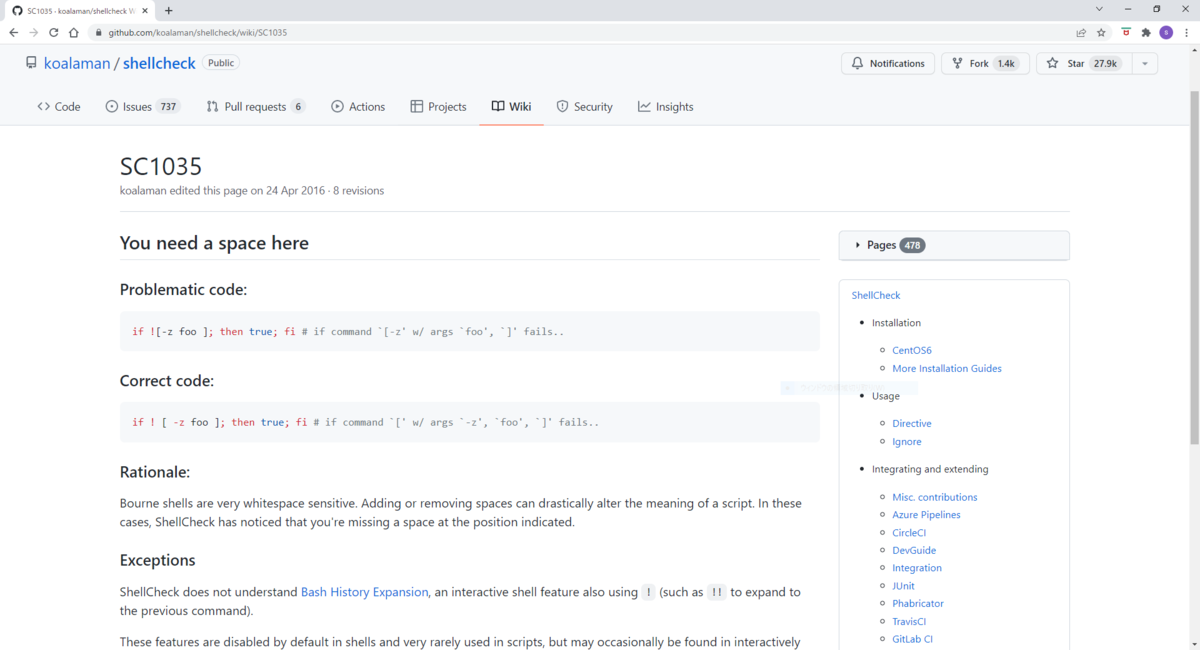Open the dropdown beside the Star button
Screen dimensions: 1200x650
[x=1144, y=63]
